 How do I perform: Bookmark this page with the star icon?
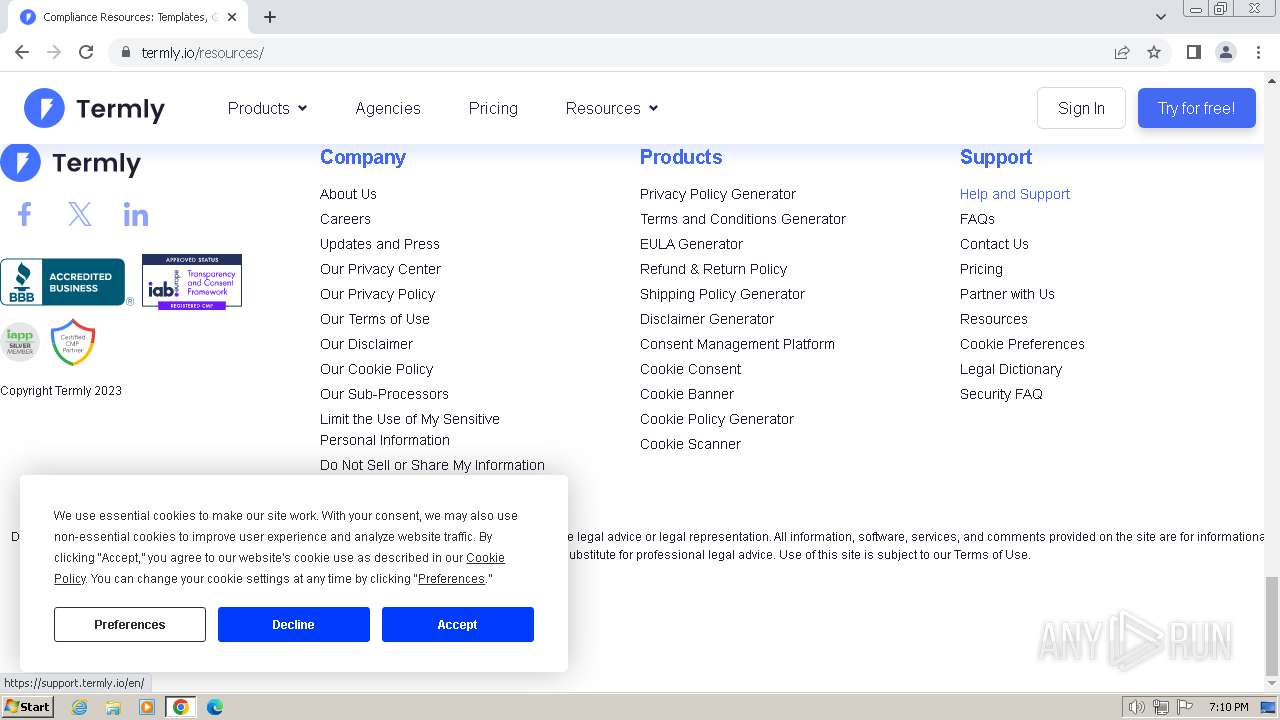click(1154, 52)
